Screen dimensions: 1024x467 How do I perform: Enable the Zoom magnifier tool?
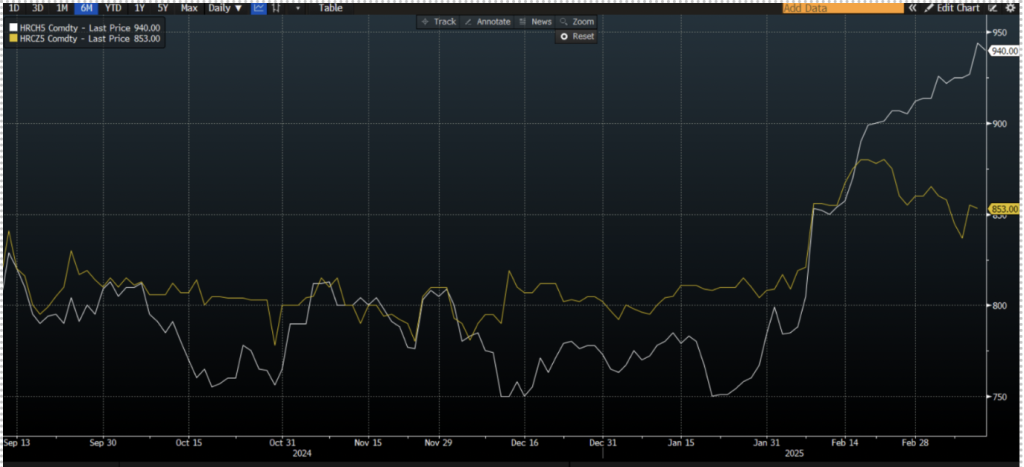tap(577, 21)
